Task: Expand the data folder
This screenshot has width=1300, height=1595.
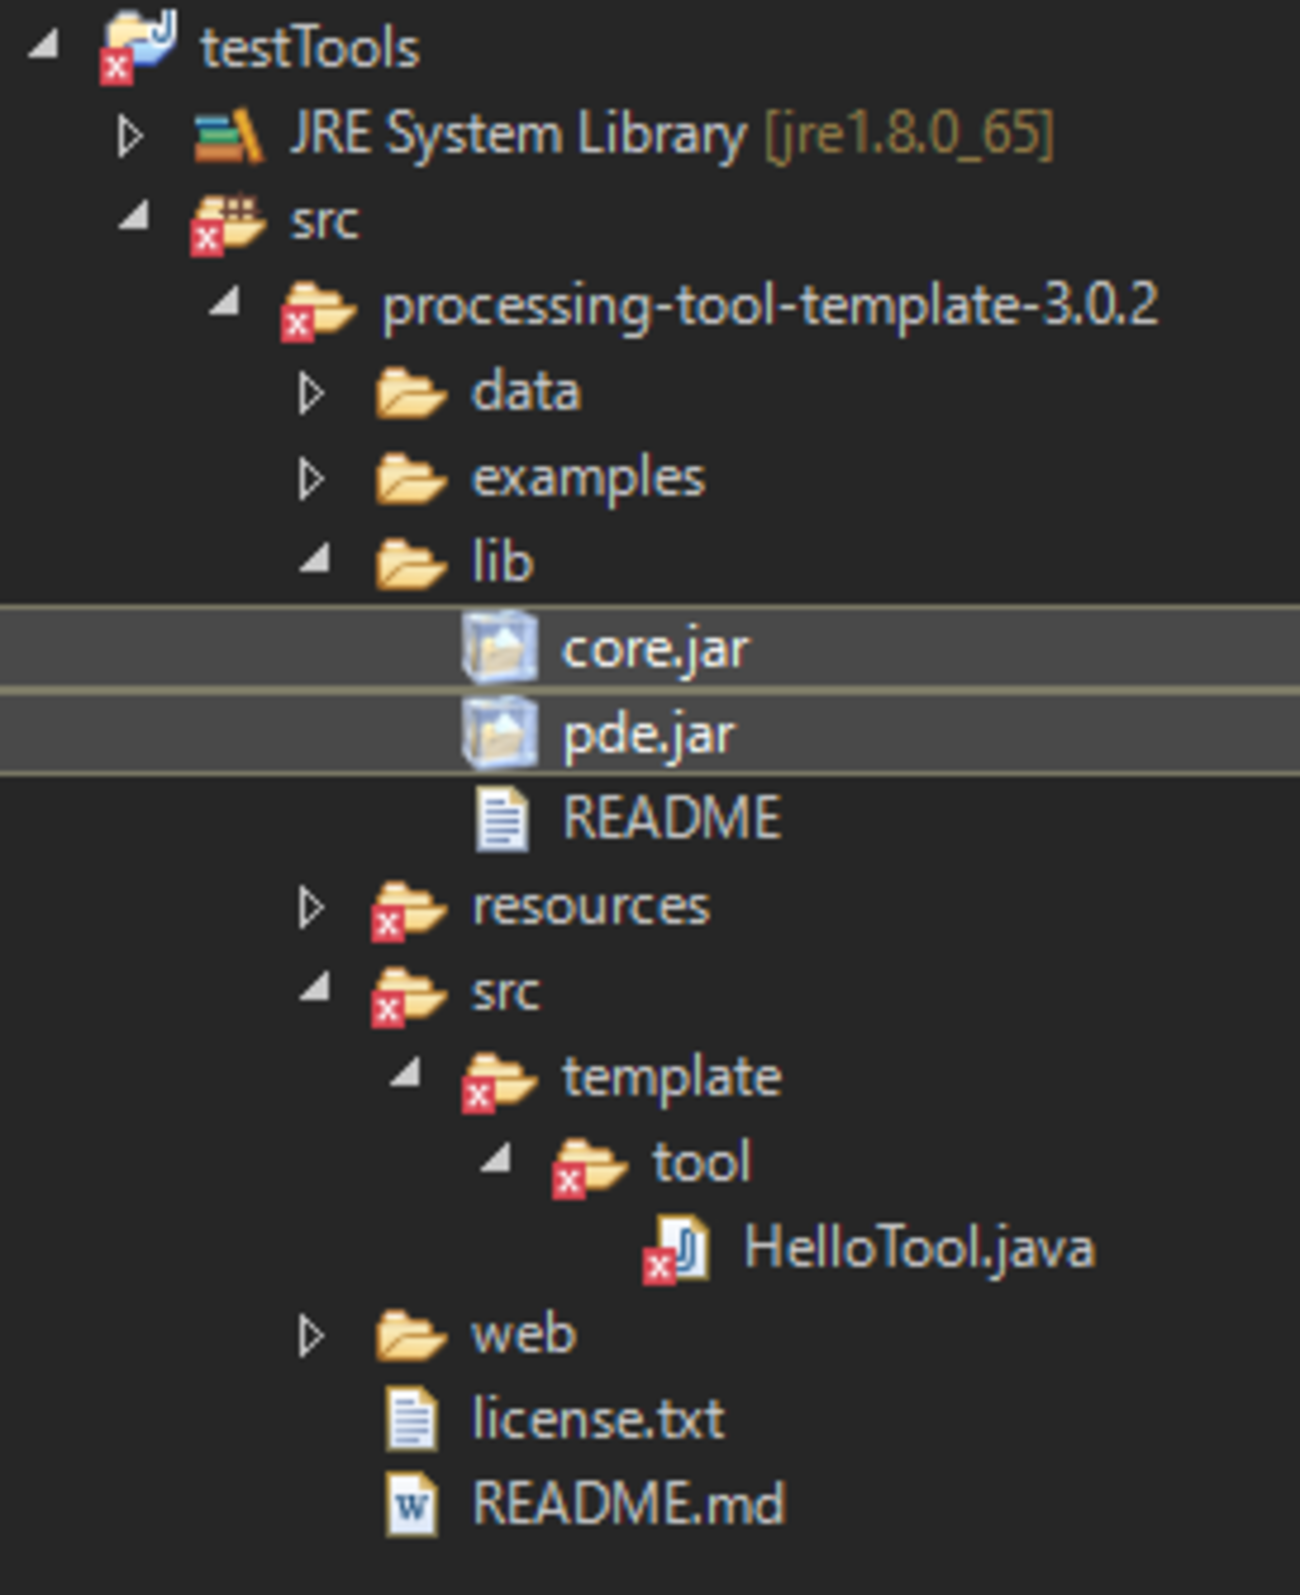Action: point(310,392)
